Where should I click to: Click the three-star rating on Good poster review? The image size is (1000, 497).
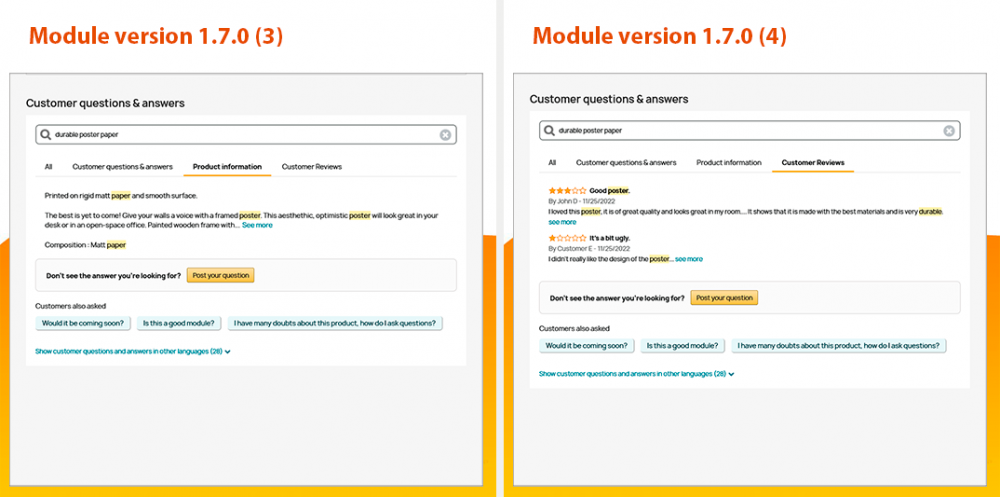[567, 190]
